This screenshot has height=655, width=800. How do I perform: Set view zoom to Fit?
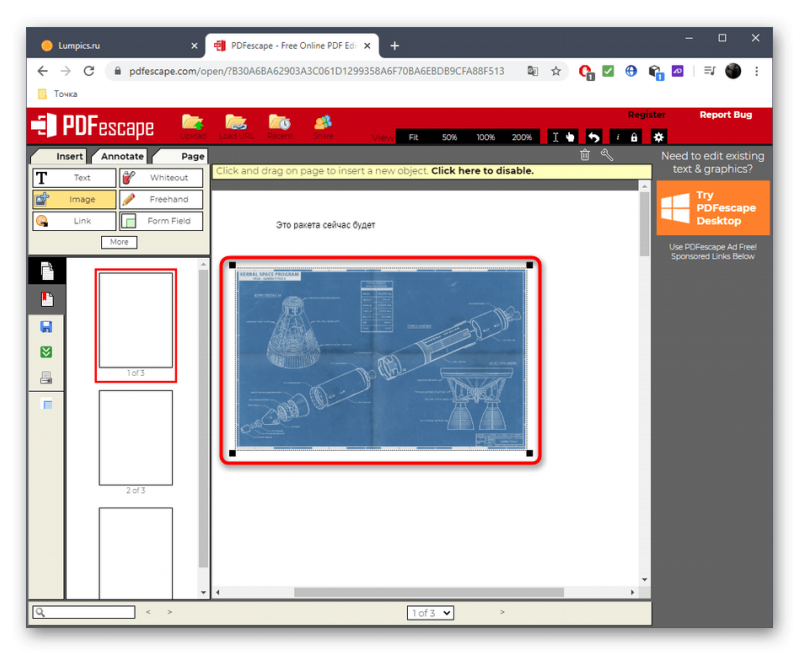coord(413,137)
